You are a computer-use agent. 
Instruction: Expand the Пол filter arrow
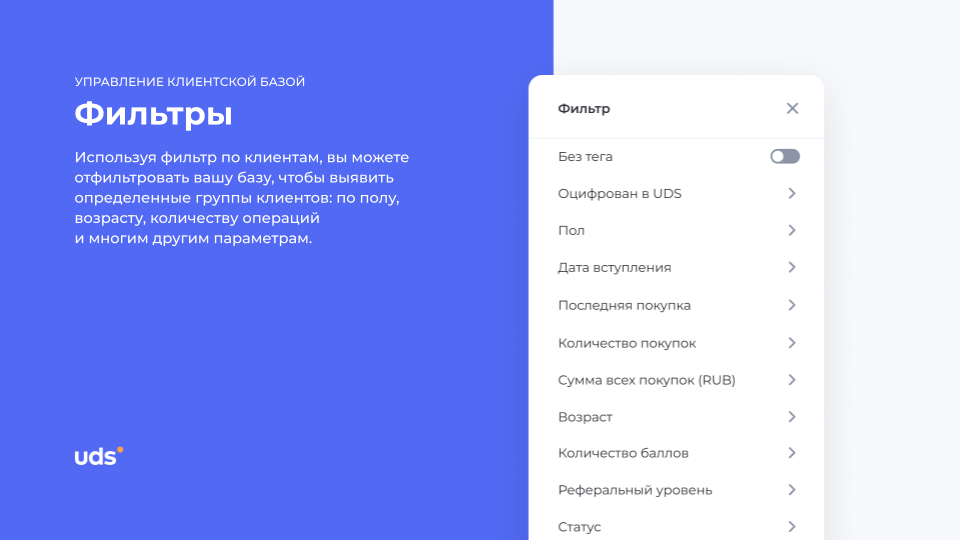click(x=791, y=230)
